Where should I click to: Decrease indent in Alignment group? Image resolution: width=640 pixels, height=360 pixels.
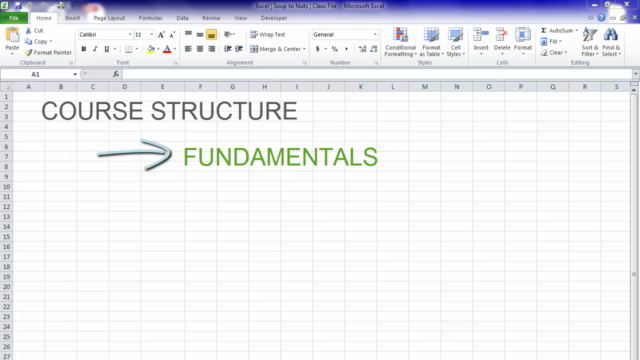tap(228, 49)
